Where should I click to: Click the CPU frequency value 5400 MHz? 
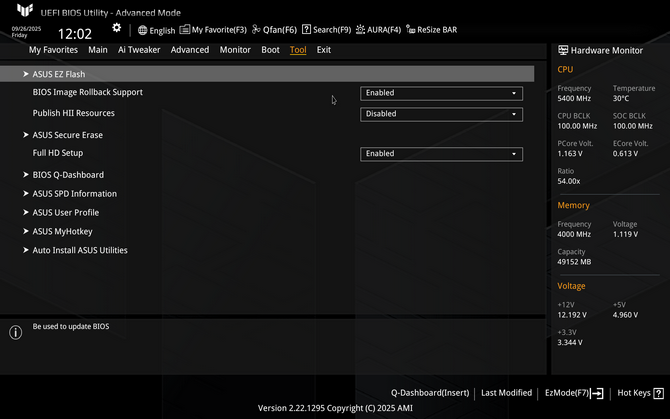tap(574, 99)
